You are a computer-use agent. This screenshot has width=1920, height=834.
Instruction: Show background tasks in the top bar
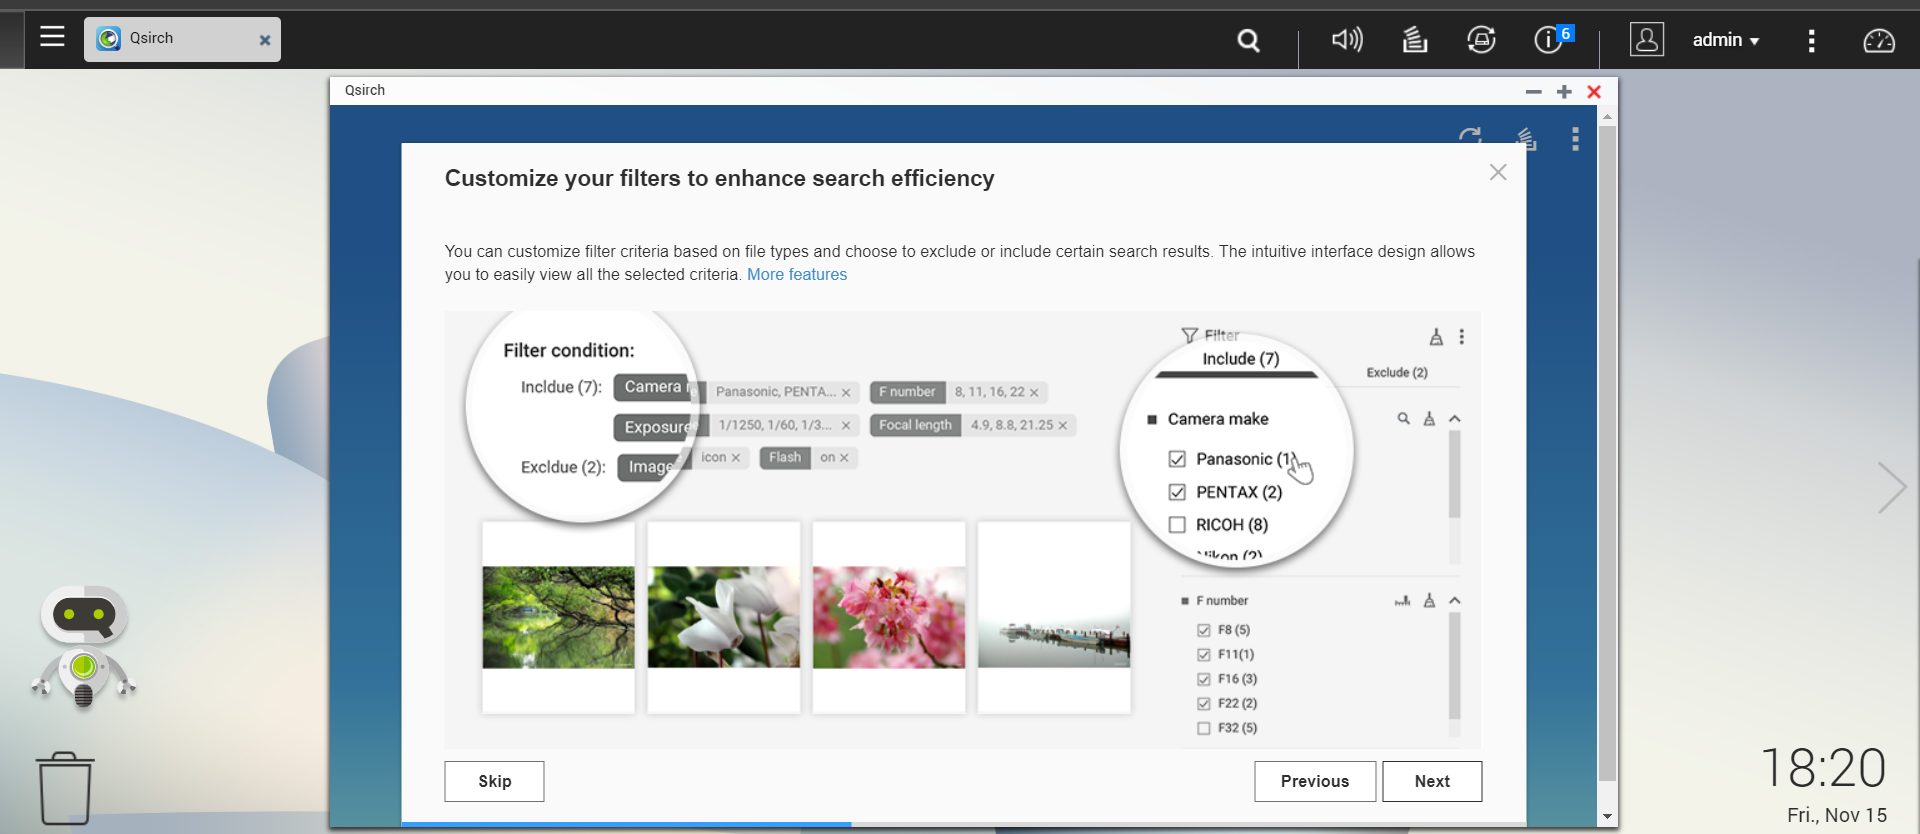pyautogui.click(x=1415, y=40)
